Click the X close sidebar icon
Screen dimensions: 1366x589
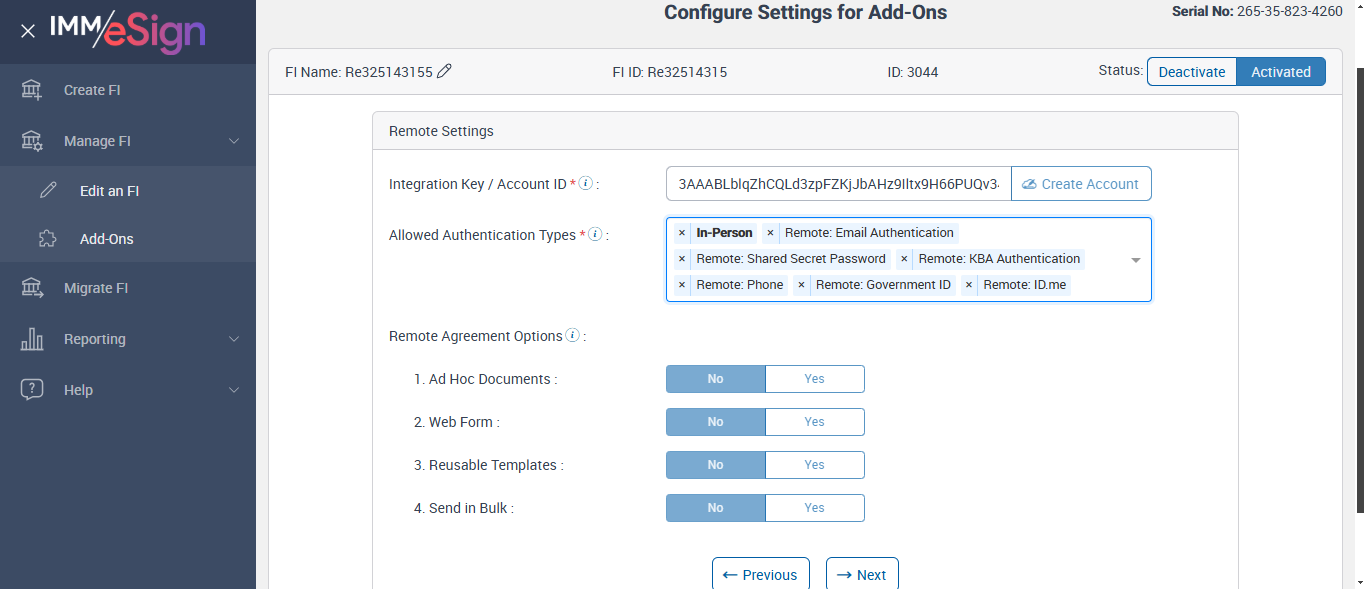(x=28, y=31)
